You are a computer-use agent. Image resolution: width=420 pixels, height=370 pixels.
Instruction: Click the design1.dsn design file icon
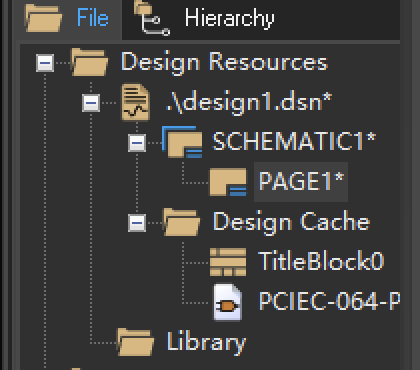click(136, 102)
